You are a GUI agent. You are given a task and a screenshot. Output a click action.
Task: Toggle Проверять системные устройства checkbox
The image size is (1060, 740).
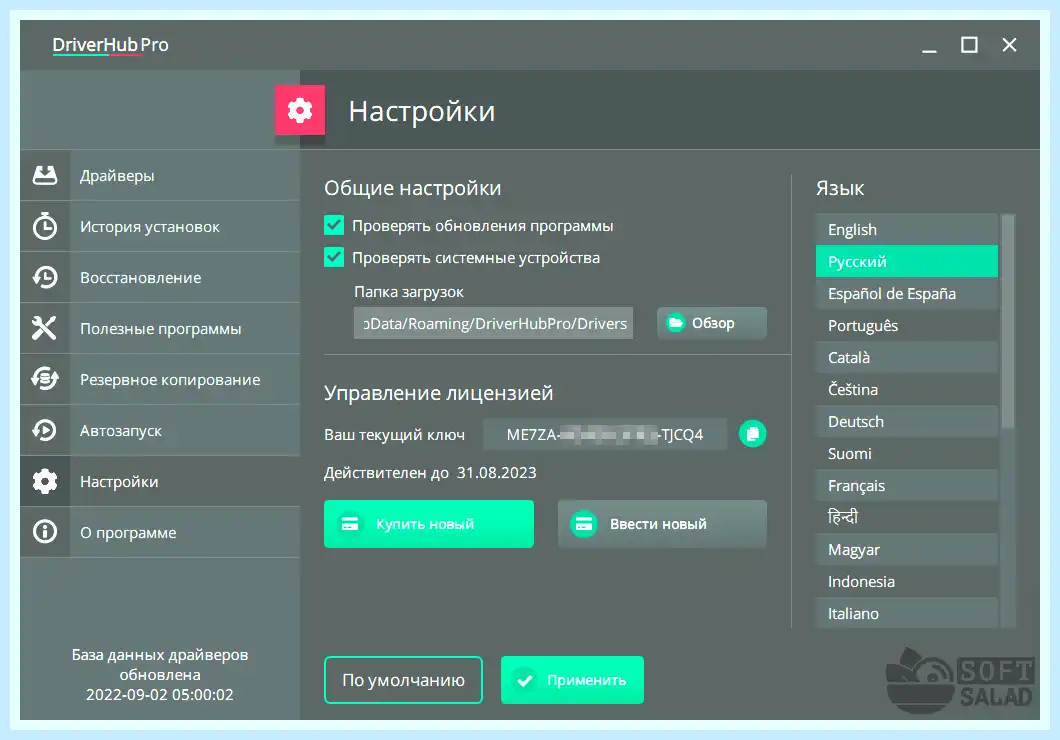(x=334, y=257)
